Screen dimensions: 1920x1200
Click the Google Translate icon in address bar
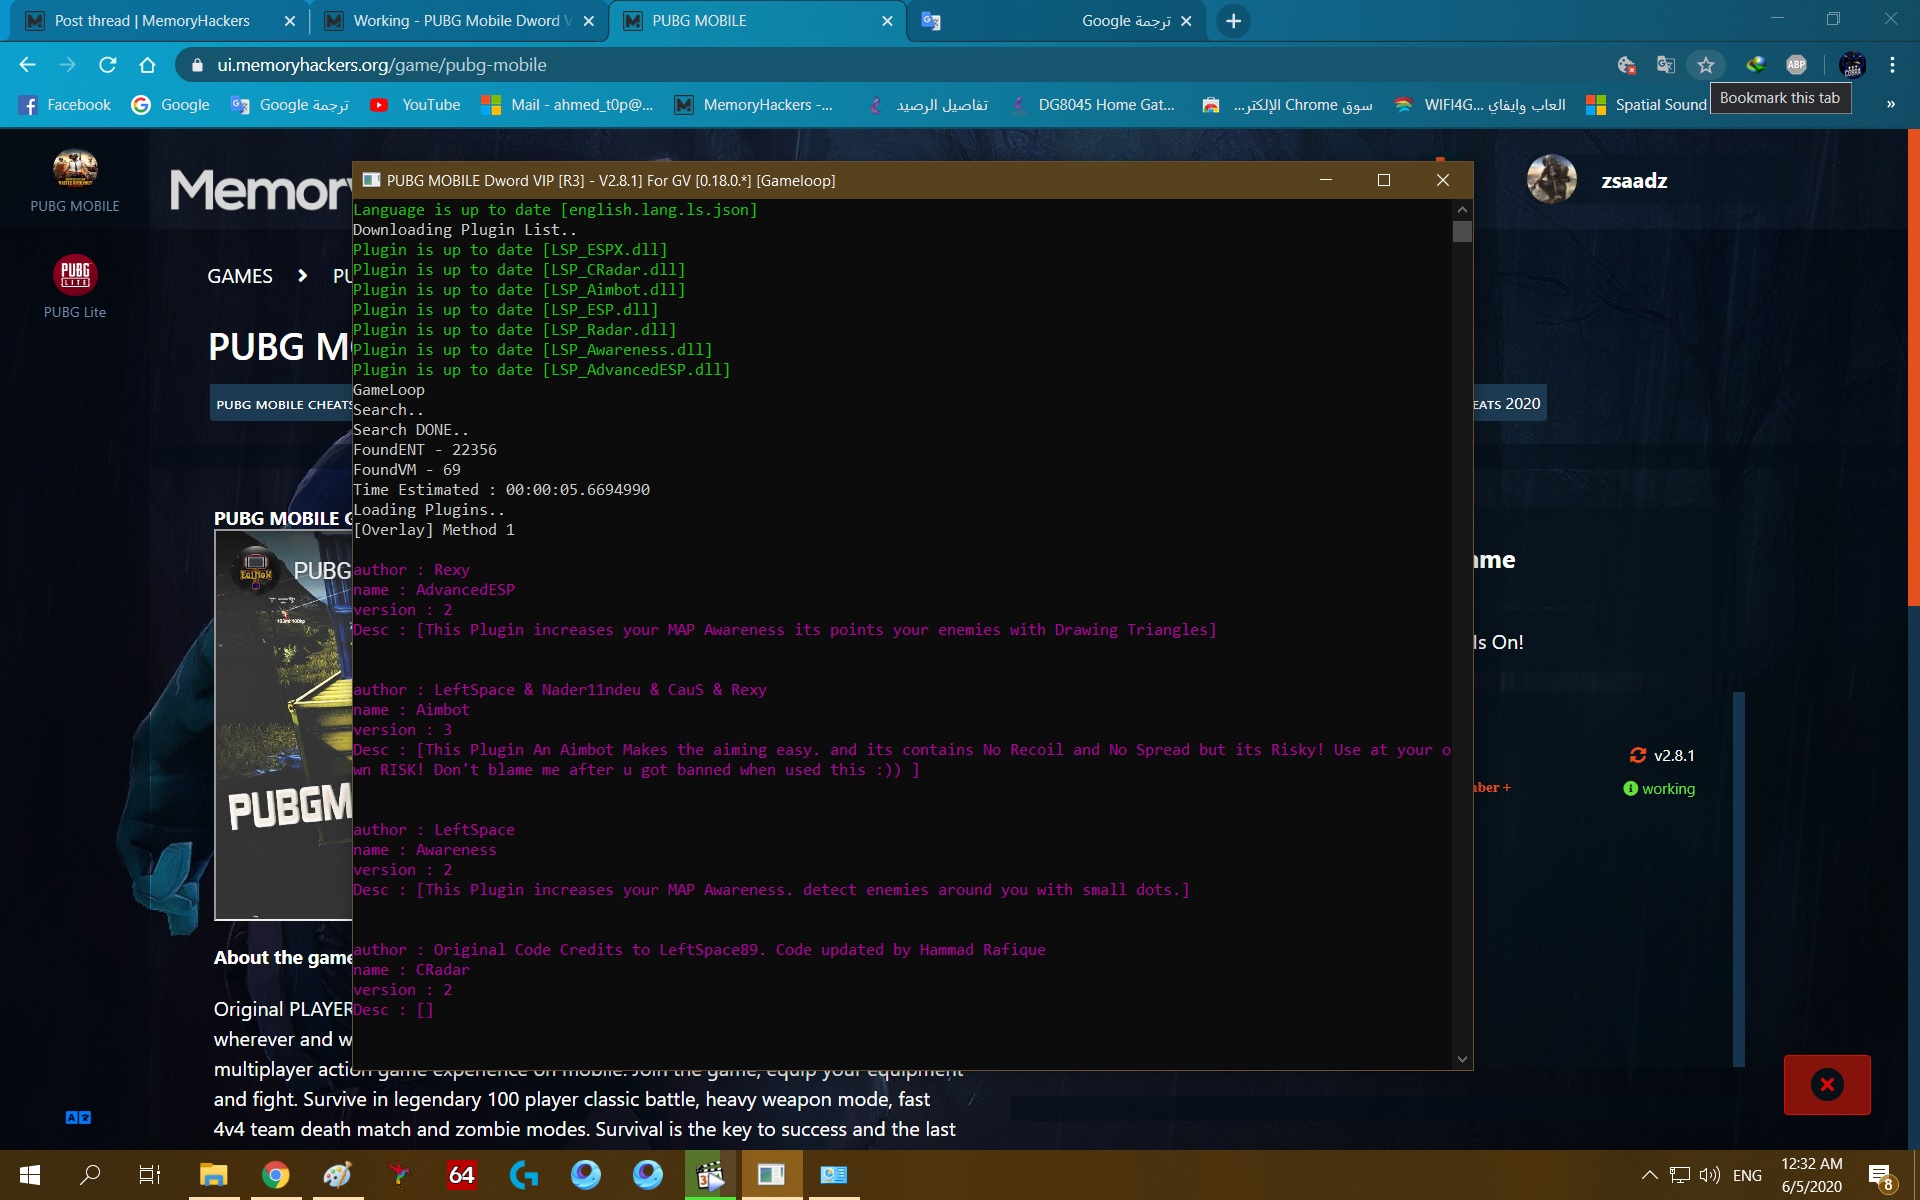(1665, 65)
